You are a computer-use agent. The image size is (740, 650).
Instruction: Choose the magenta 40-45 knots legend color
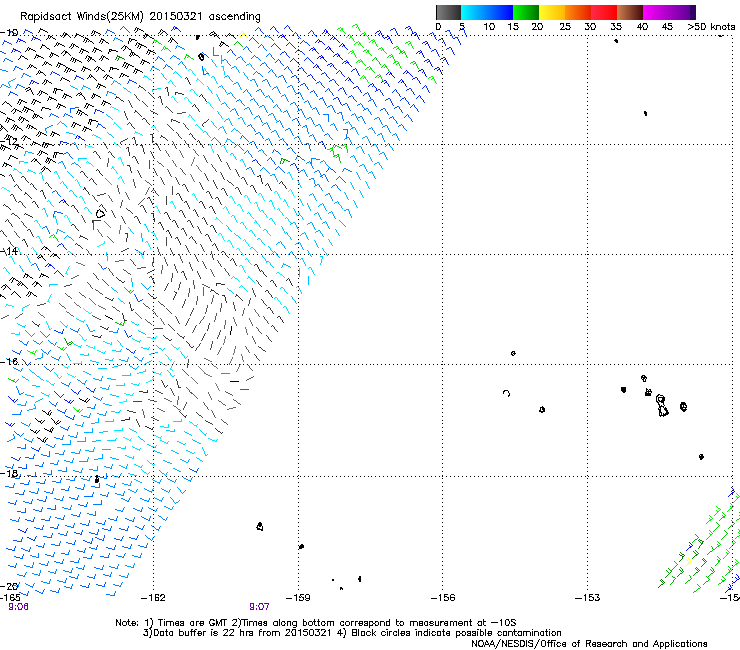(x=656, y=12)
